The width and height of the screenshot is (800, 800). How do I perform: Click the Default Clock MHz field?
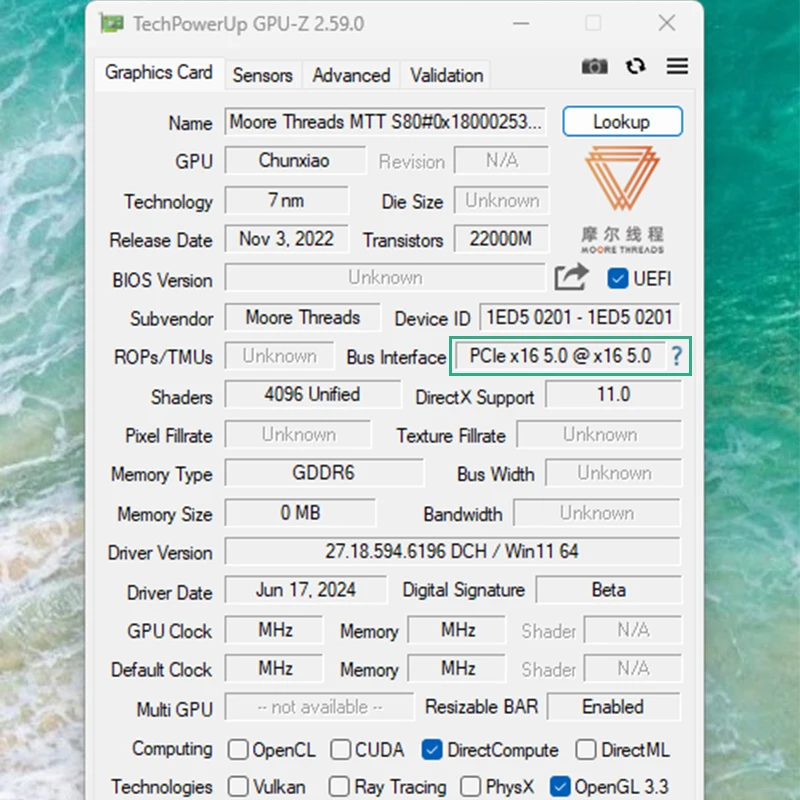[274, 668]
